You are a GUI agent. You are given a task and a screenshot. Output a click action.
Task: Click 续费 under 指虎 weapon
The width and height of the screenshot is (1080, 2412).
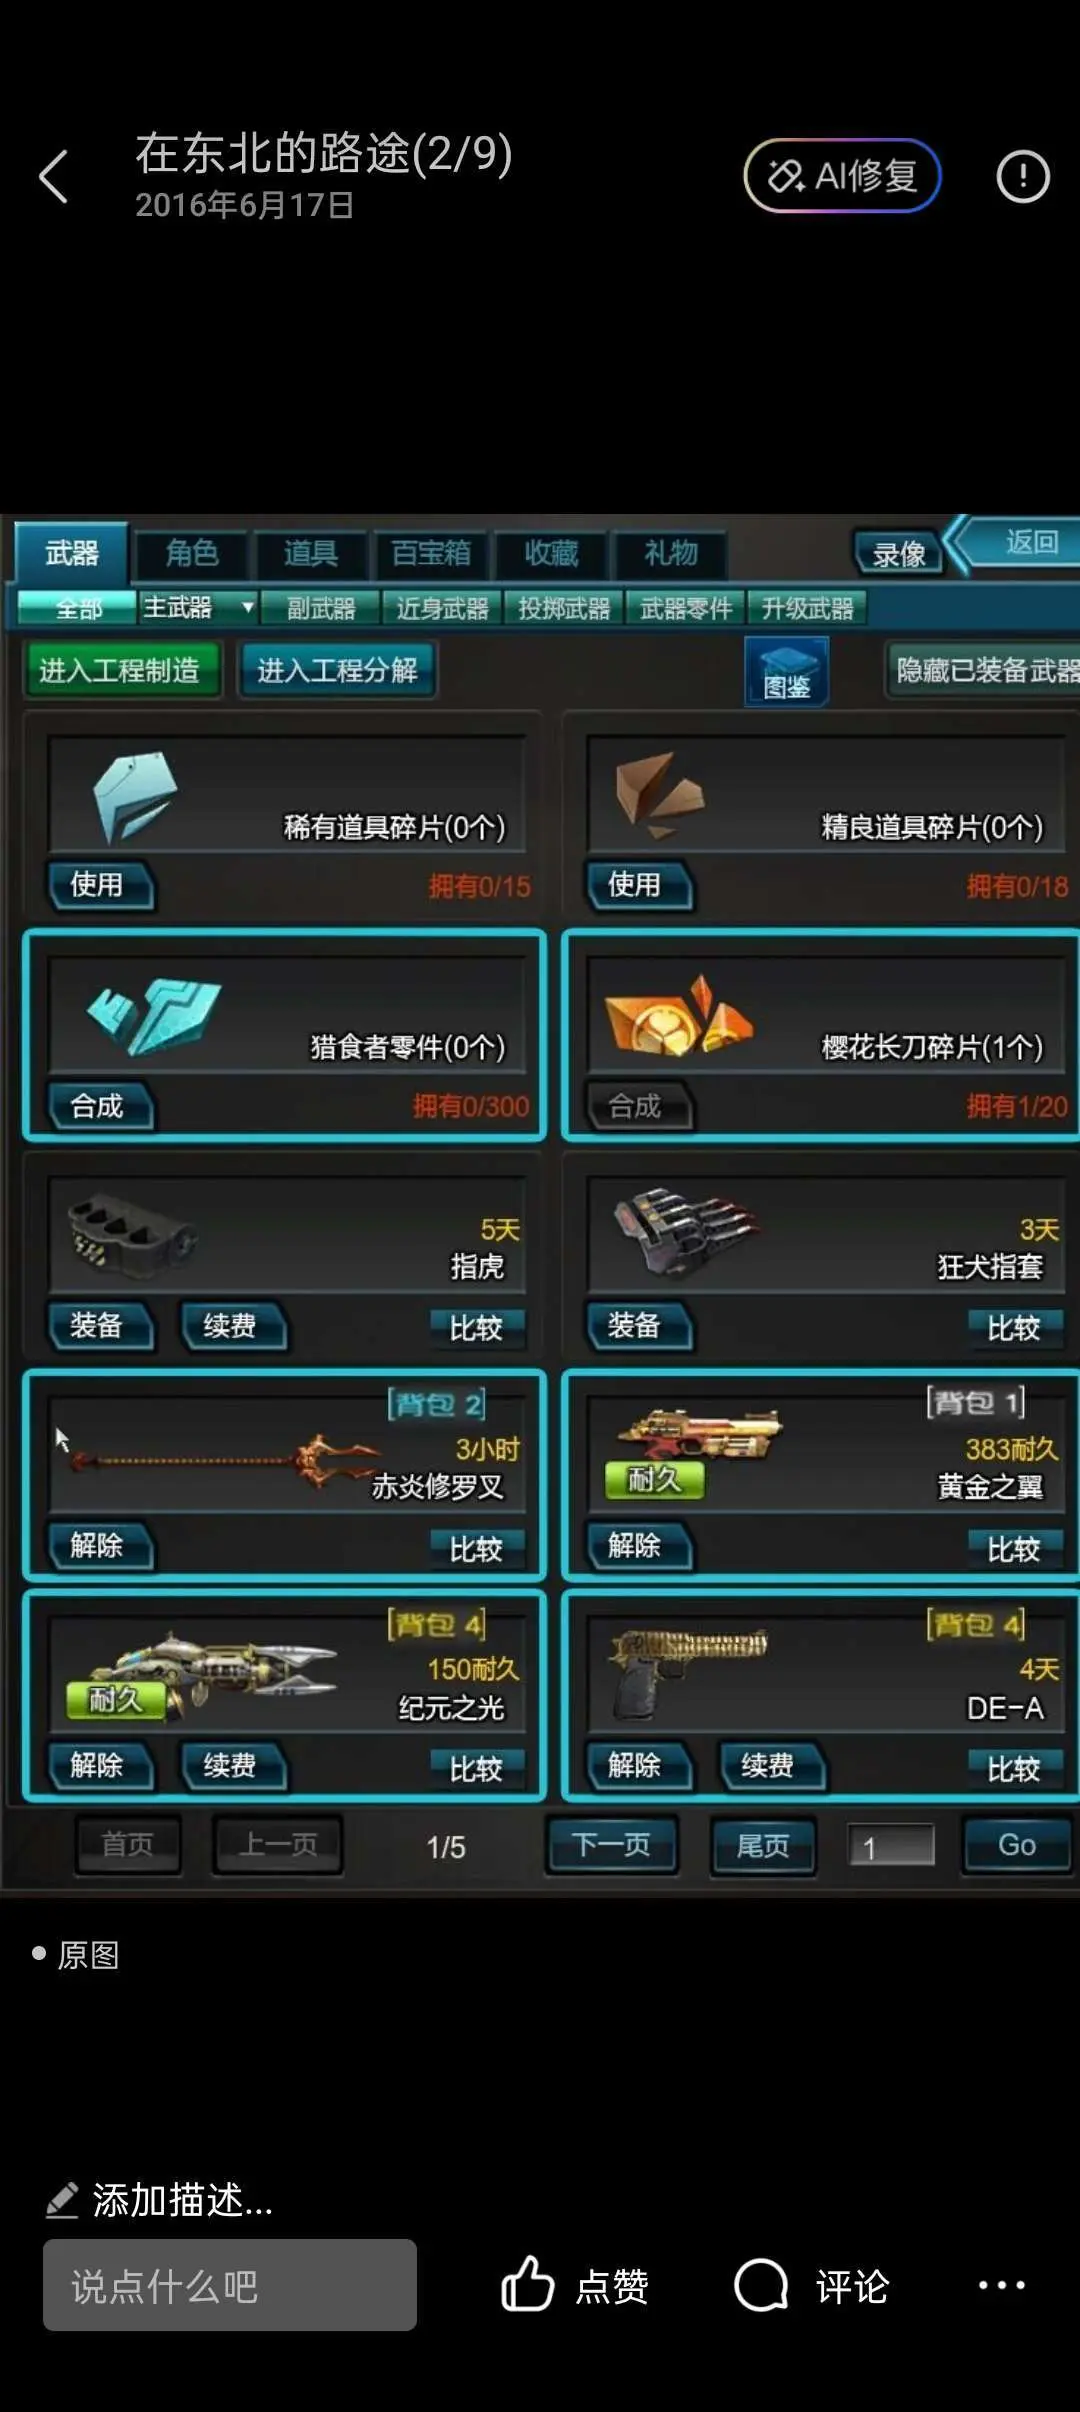coord(232,1326)
